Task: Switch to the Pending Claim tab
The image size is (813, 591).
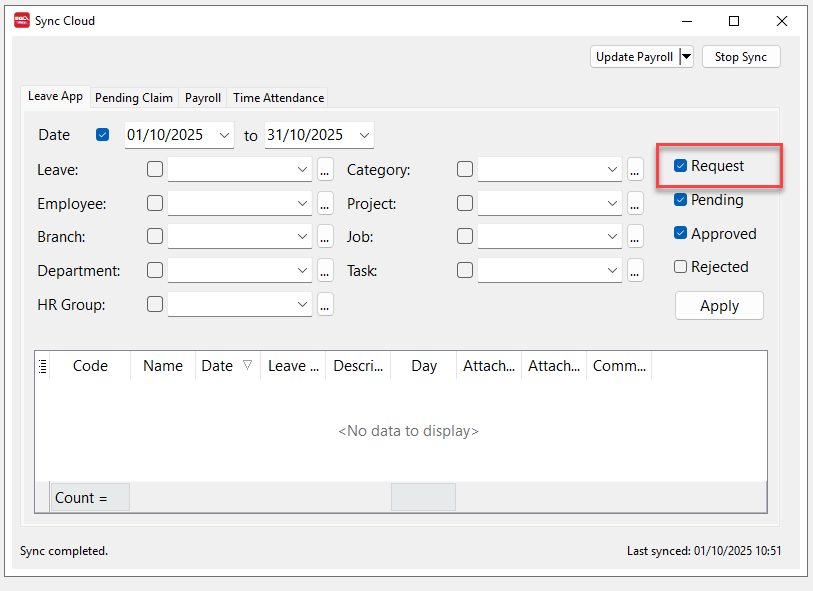Action: click(x=134, y=97)
